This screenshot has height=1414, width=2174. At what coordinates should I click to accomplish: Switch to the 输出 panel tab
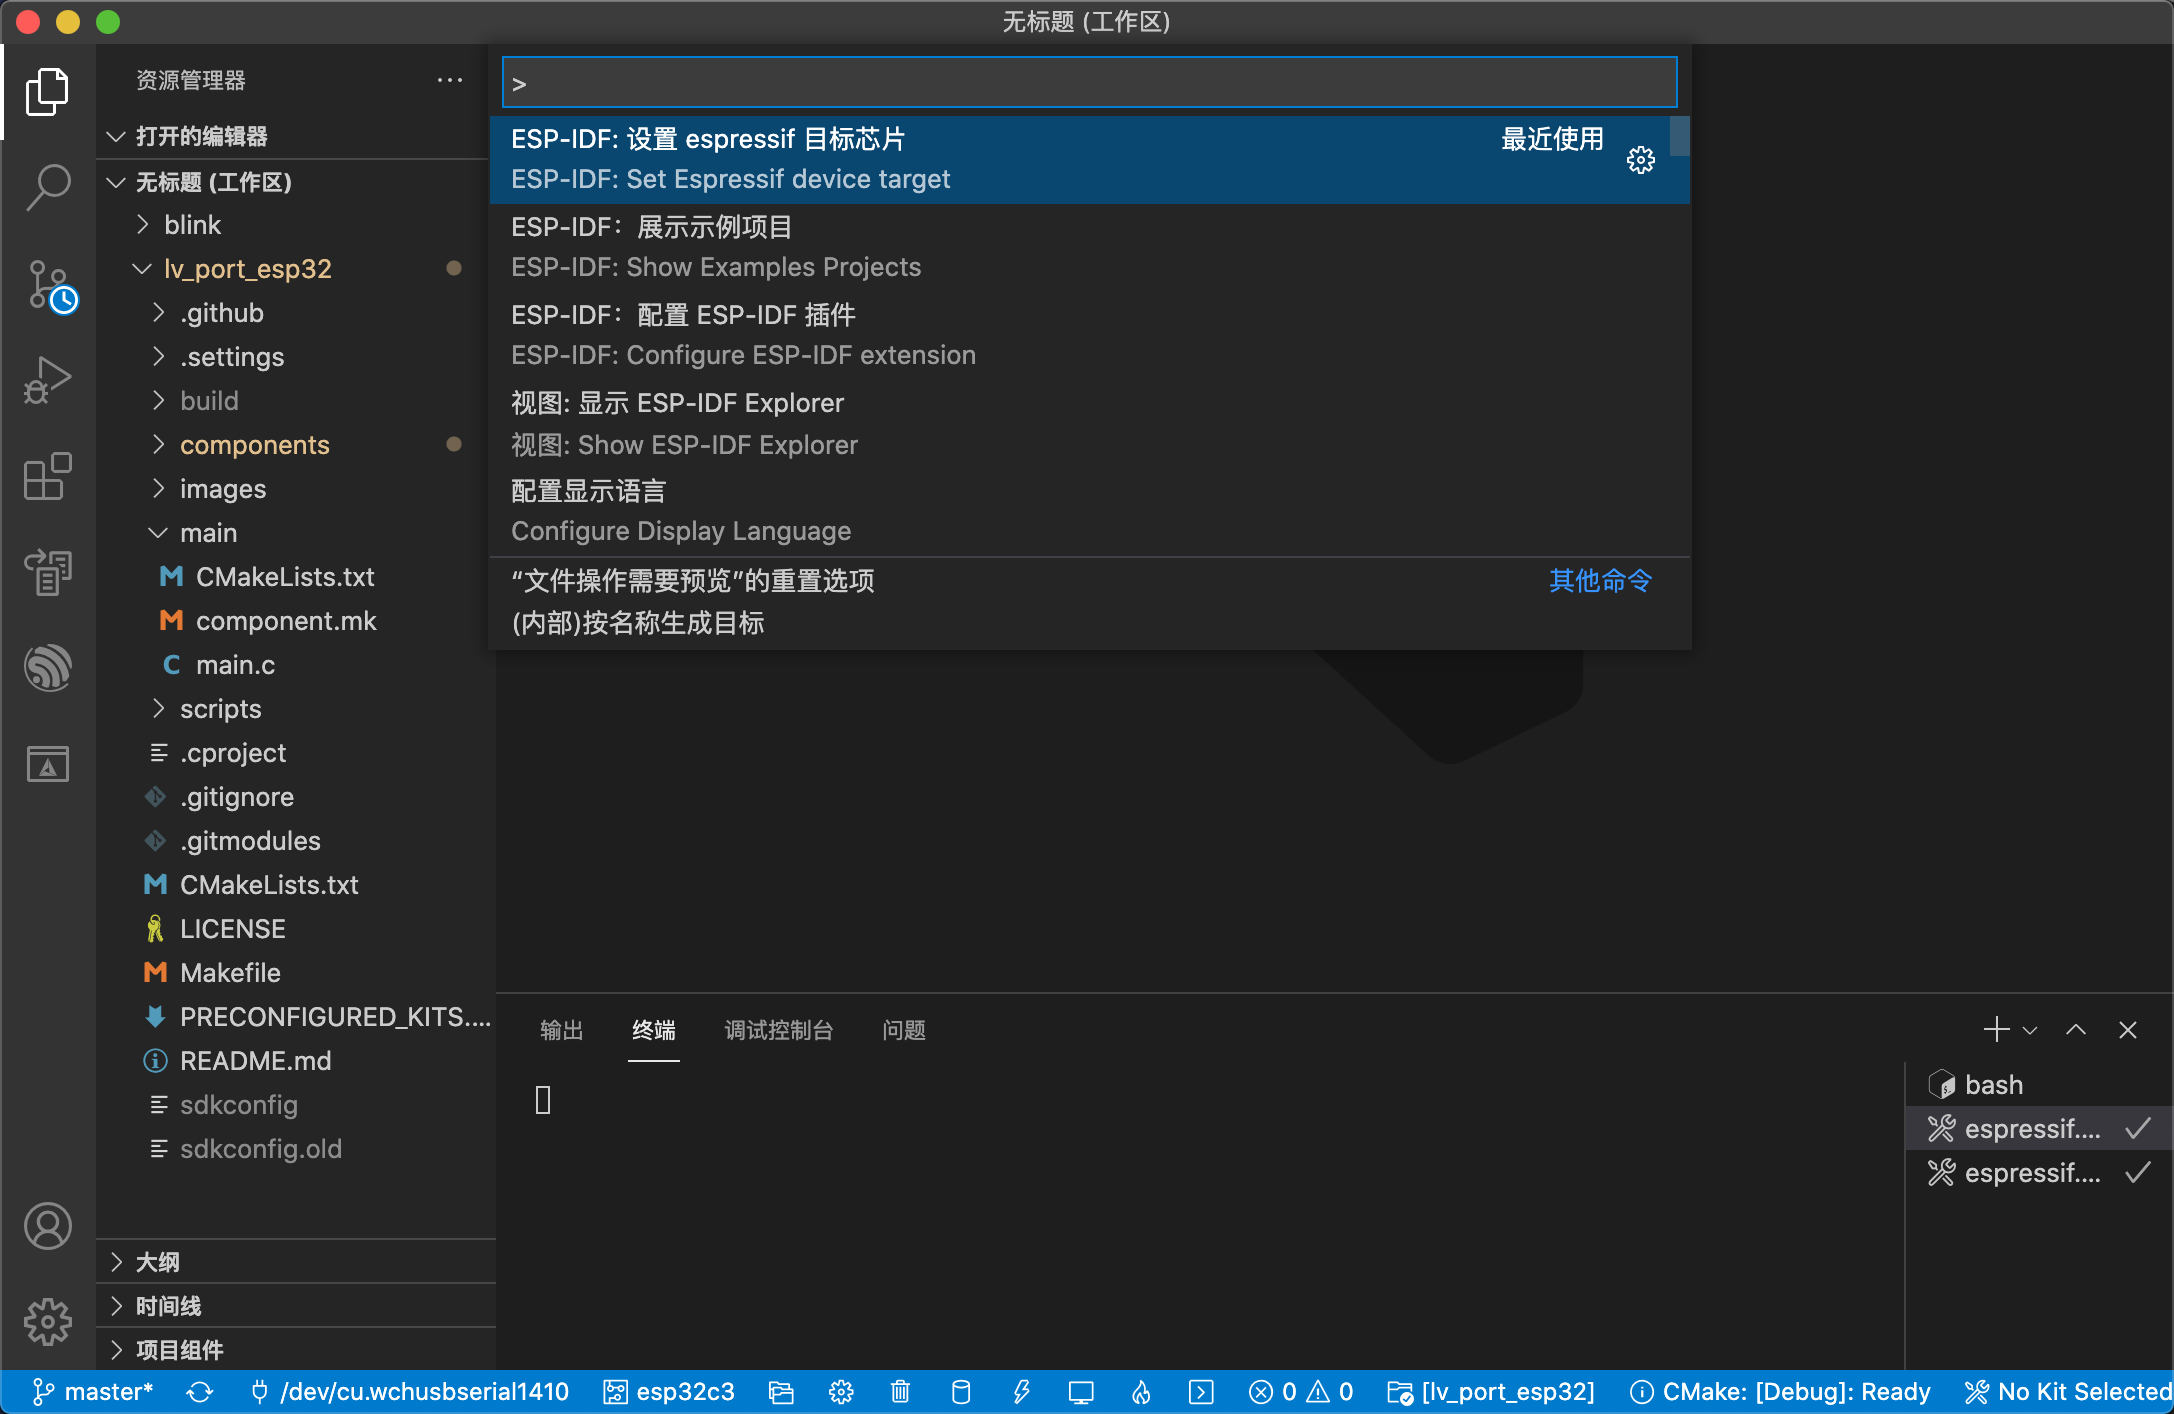pos(561,1030)
